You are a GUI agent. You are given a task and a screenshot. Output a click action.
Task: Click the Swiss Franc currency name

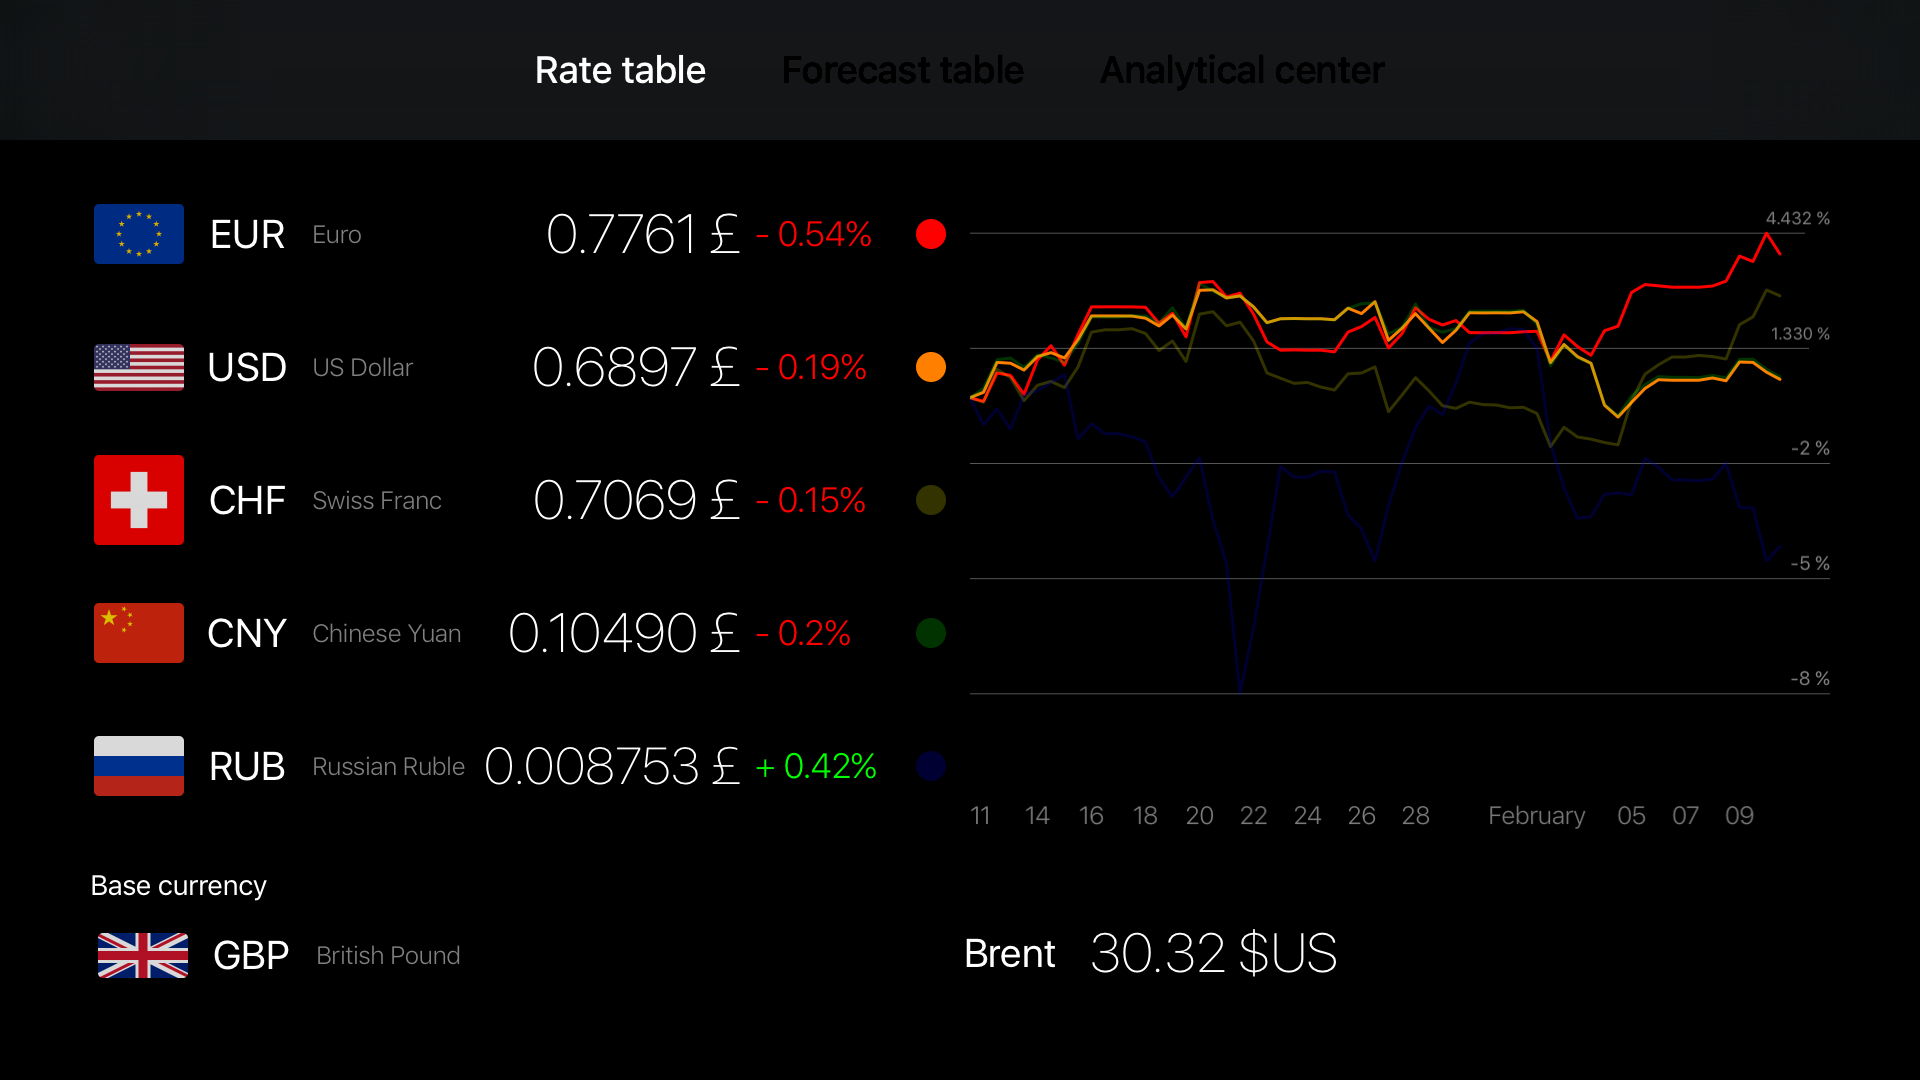(x=377, y=500)
